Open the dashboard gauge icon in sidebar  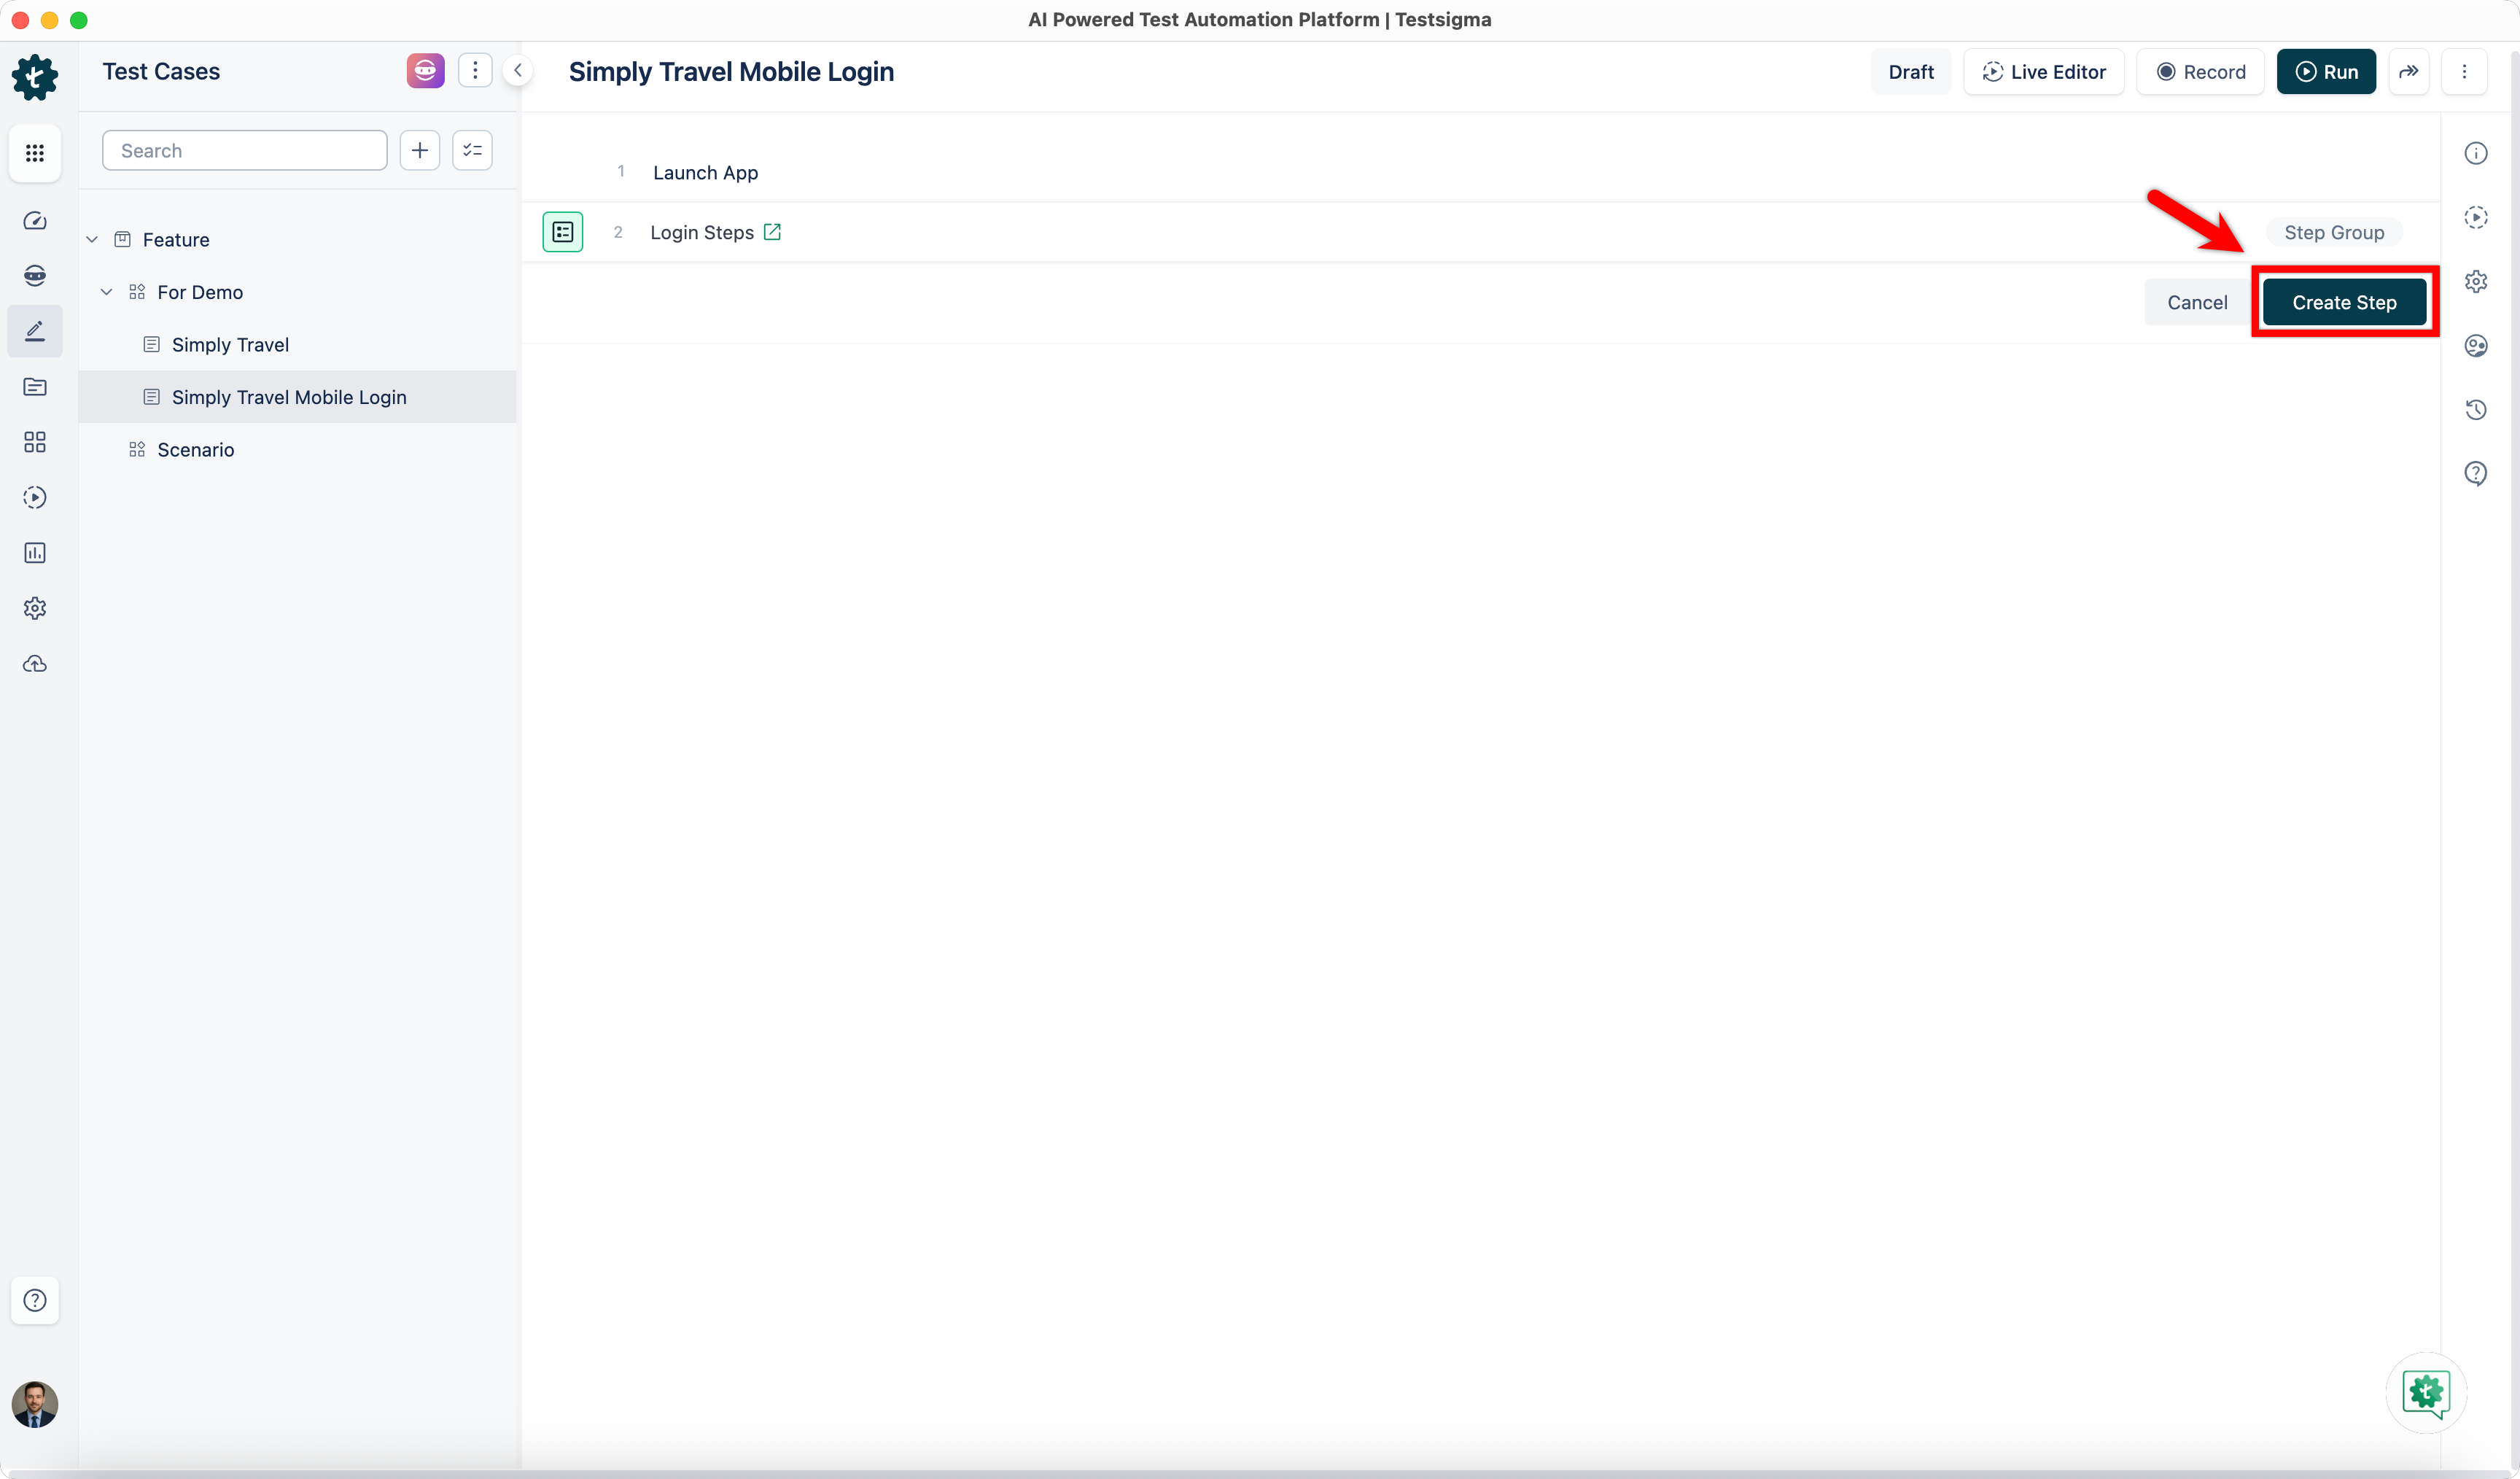[x=35, y=221]
